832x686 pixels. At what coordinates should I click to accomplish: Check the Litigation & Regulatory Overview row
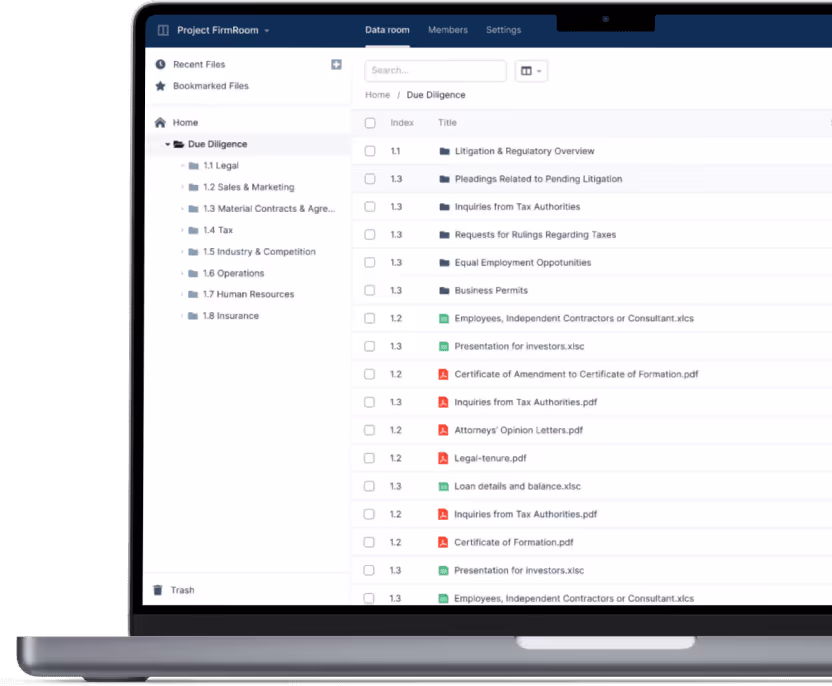coord(370,151)
